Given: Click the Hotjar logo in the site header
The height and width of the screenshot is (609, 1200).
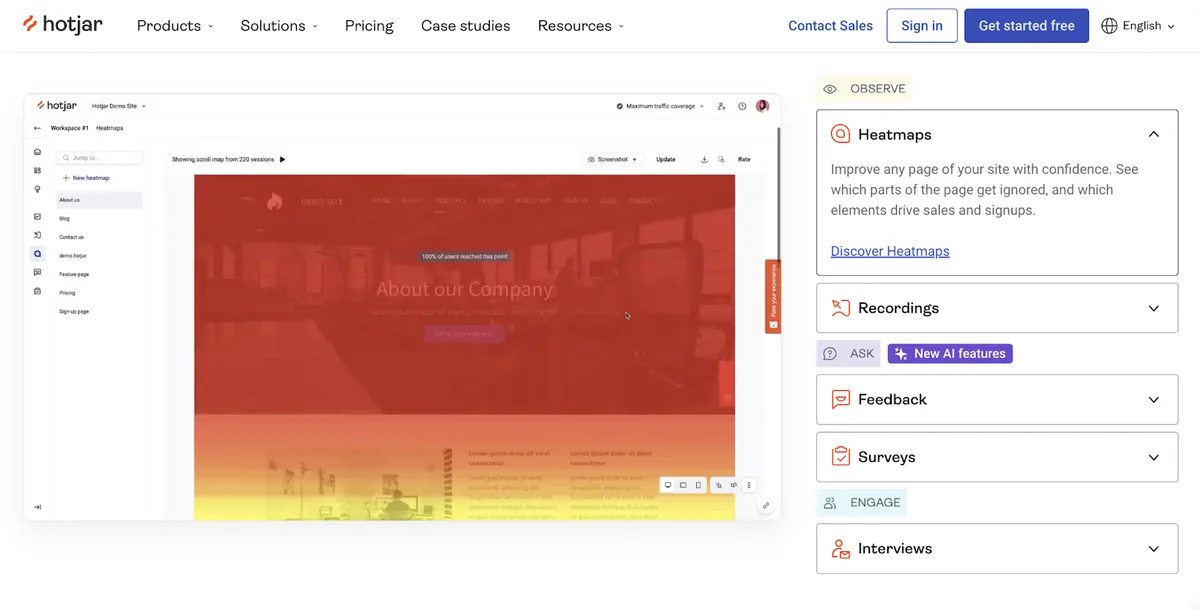Looking at the screenshot, I should 63,24.
